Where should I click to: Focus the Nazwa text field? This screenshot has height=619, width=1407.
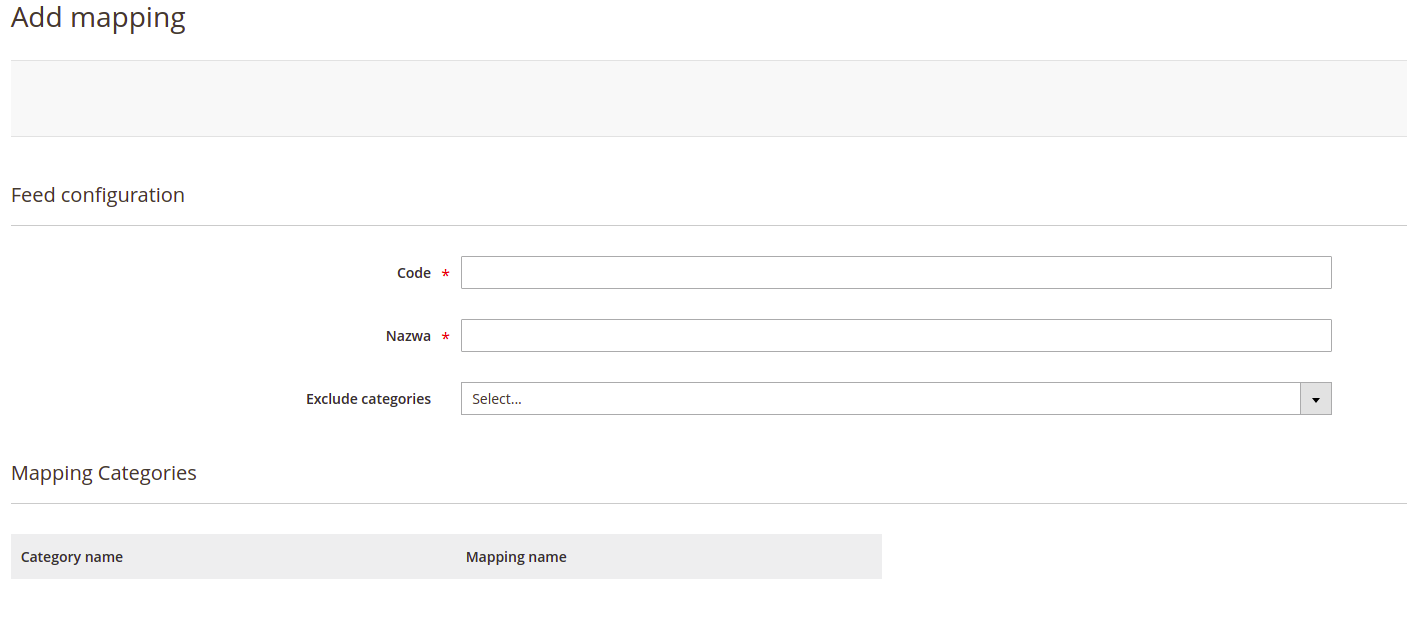click(x=896, y=336)
